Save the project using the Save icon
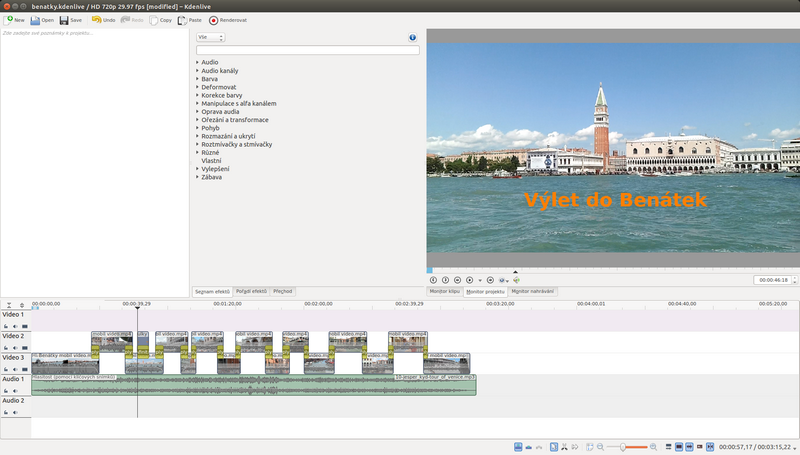800x455 pixels. pyautogui.click(x=63, y=20)
